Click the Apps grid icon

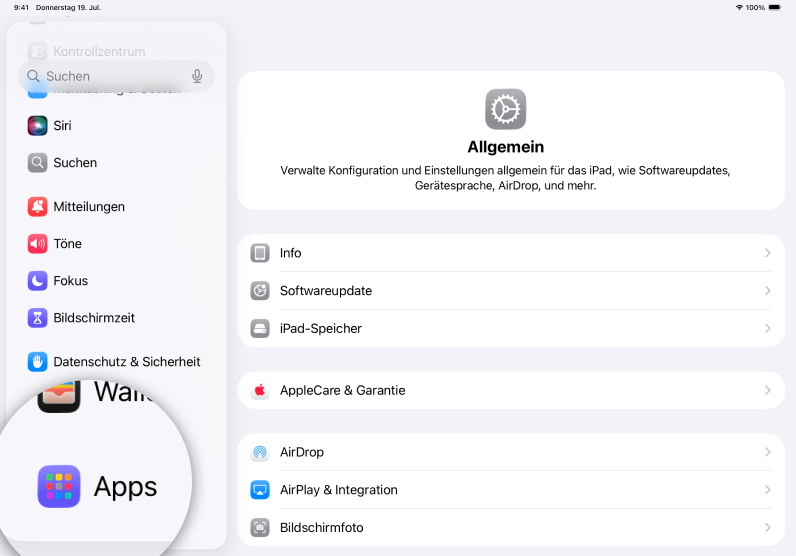(59, 487)
